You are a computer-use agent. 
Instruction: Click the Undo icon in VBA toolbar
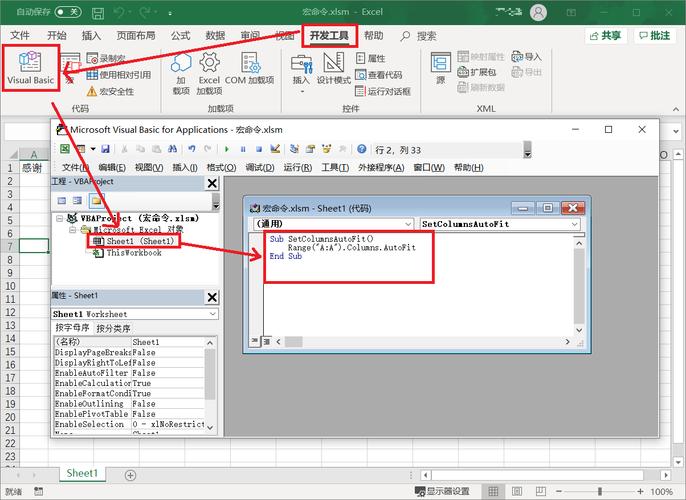point(192,149)
